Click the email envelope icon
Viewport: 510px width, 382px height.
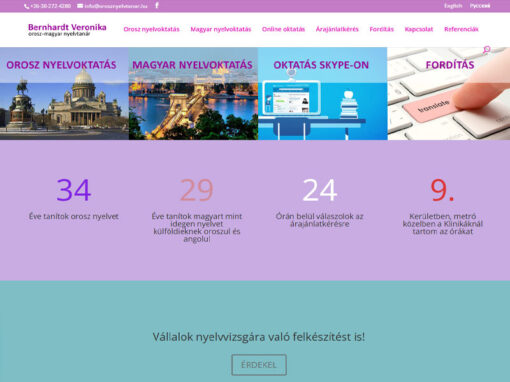[80, 6]
